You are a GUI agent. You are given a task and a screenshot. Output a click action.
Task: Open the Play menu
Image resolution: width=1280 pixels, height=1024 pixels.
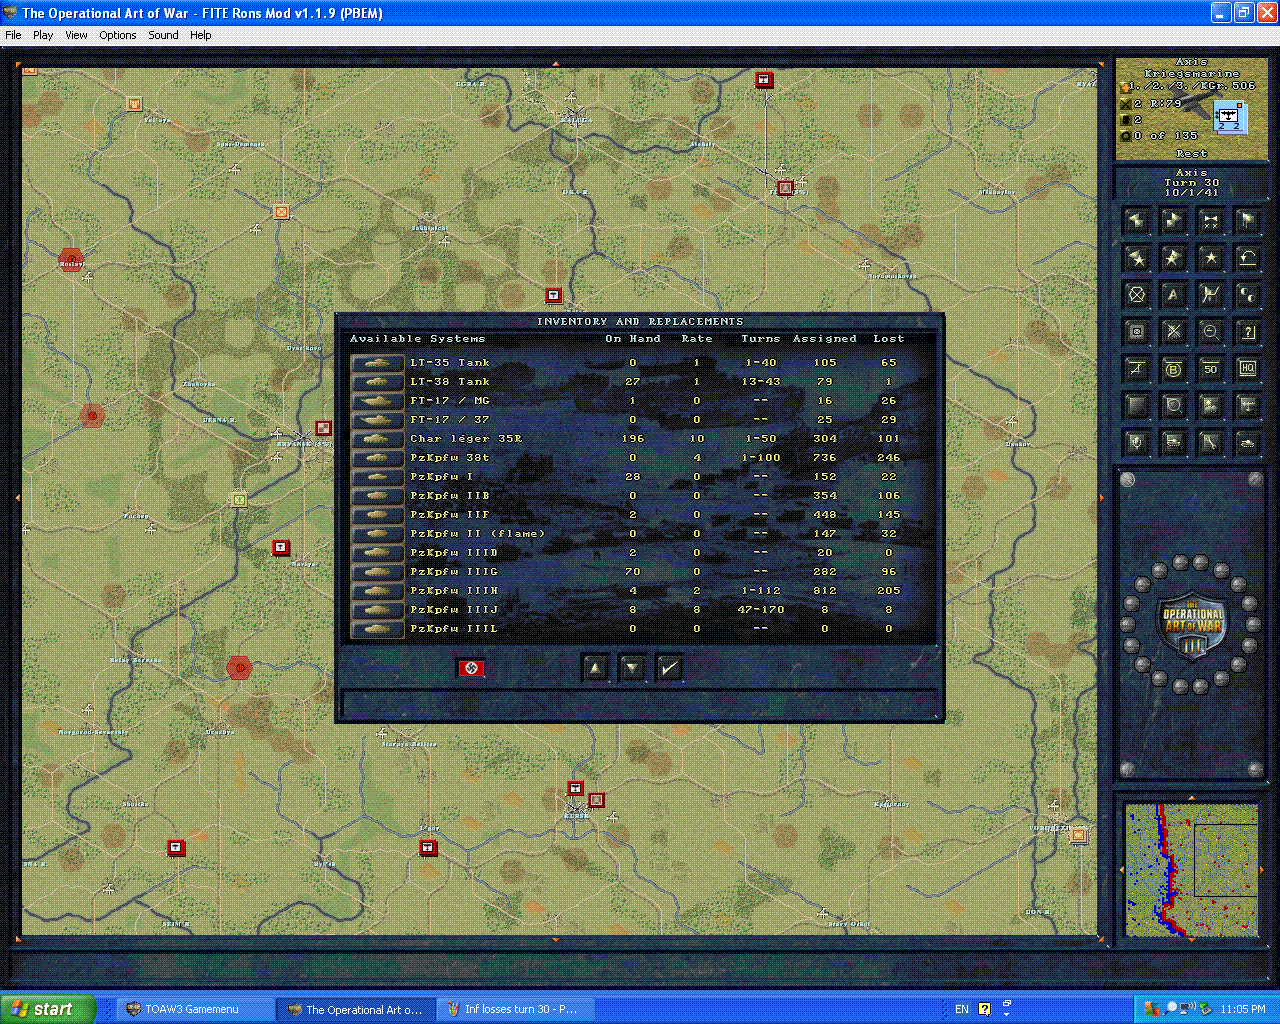click(x=43, y=35)
